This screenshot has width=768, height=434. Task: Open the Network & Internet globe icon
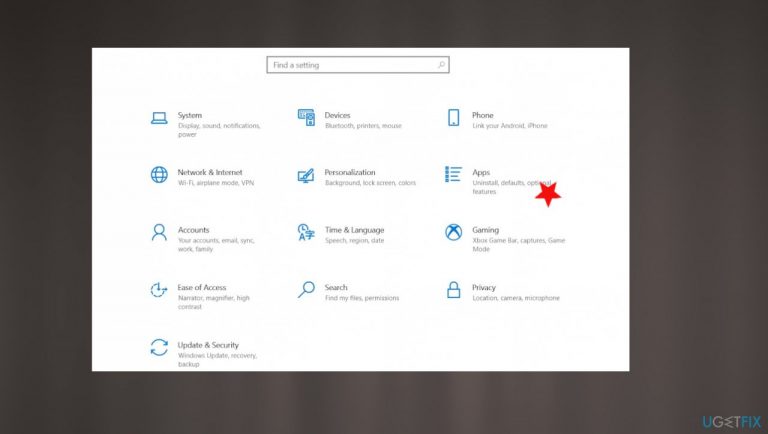[x=159, y=174]
